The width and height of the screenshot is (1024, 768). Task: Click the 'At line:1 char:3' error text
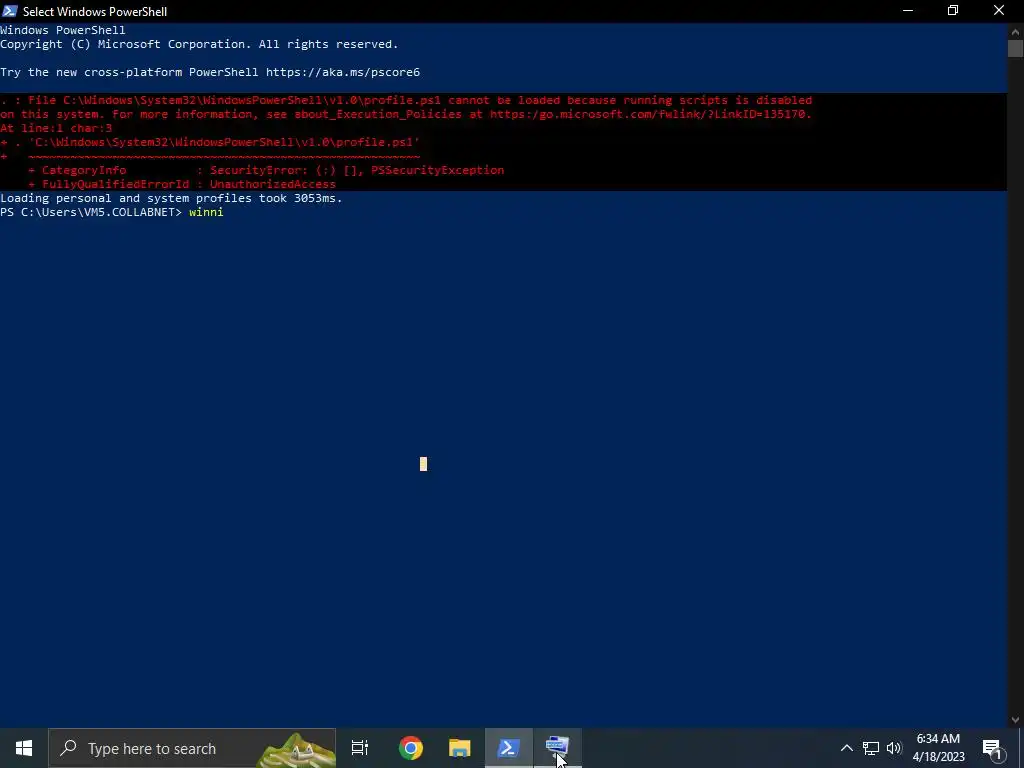tap(56, 128)
